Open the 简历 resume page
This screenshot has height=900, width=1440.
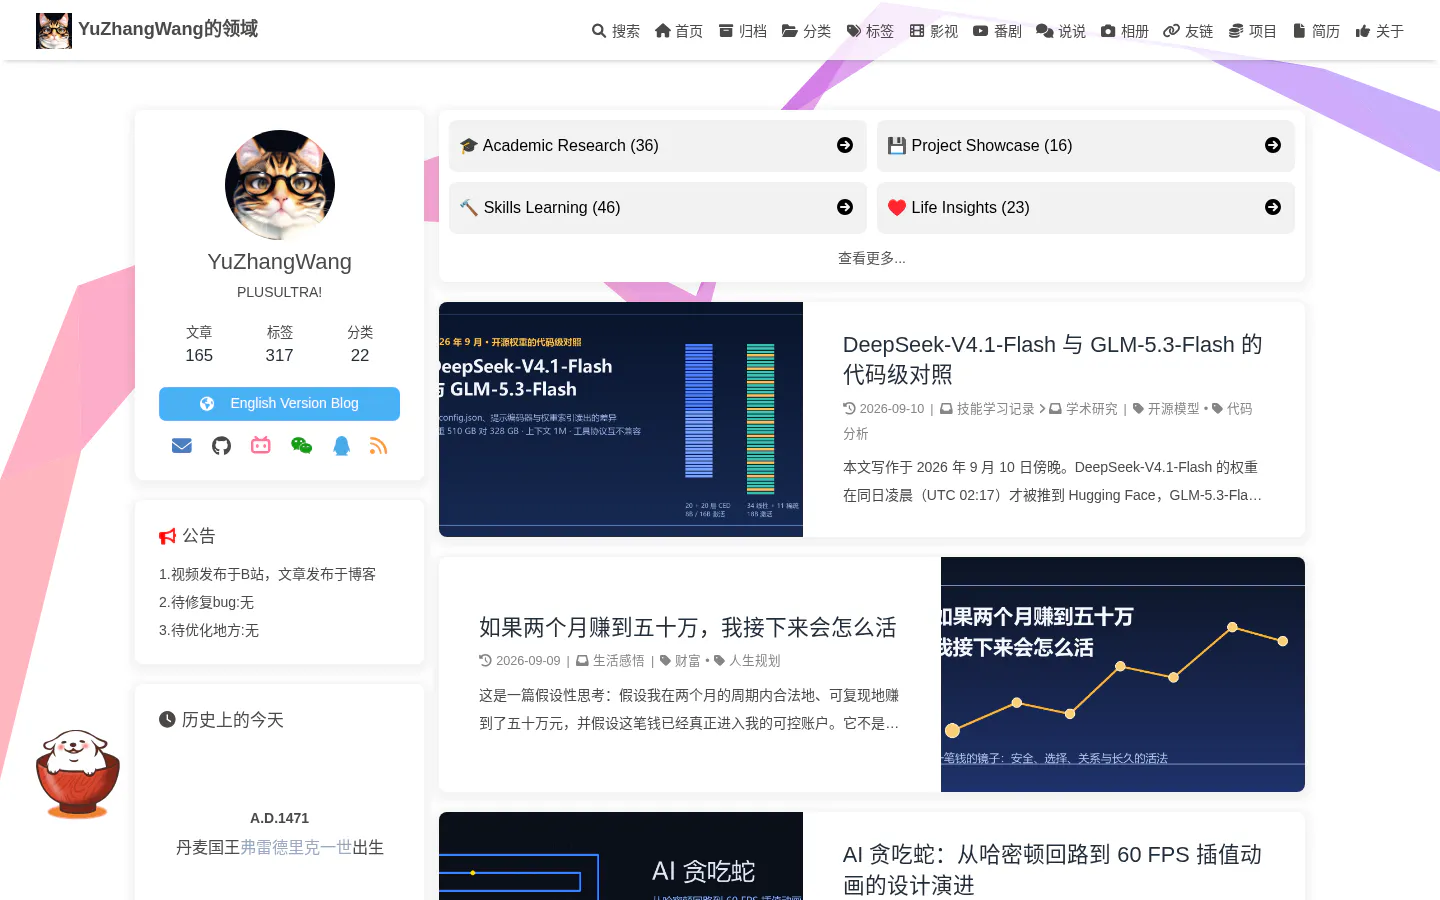[1316, 31]
